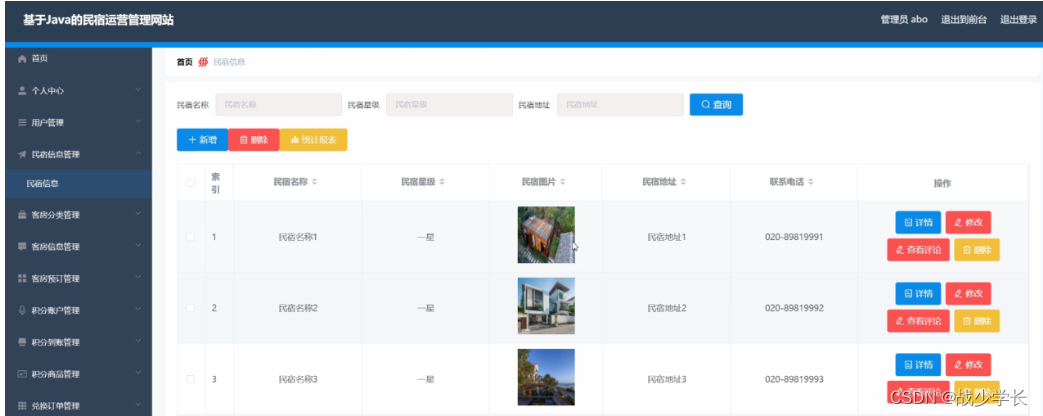Viewport: 1043px width, 416px height.
Task: Open the 兑换订单管理 menu label
Action: pos(56,405)
